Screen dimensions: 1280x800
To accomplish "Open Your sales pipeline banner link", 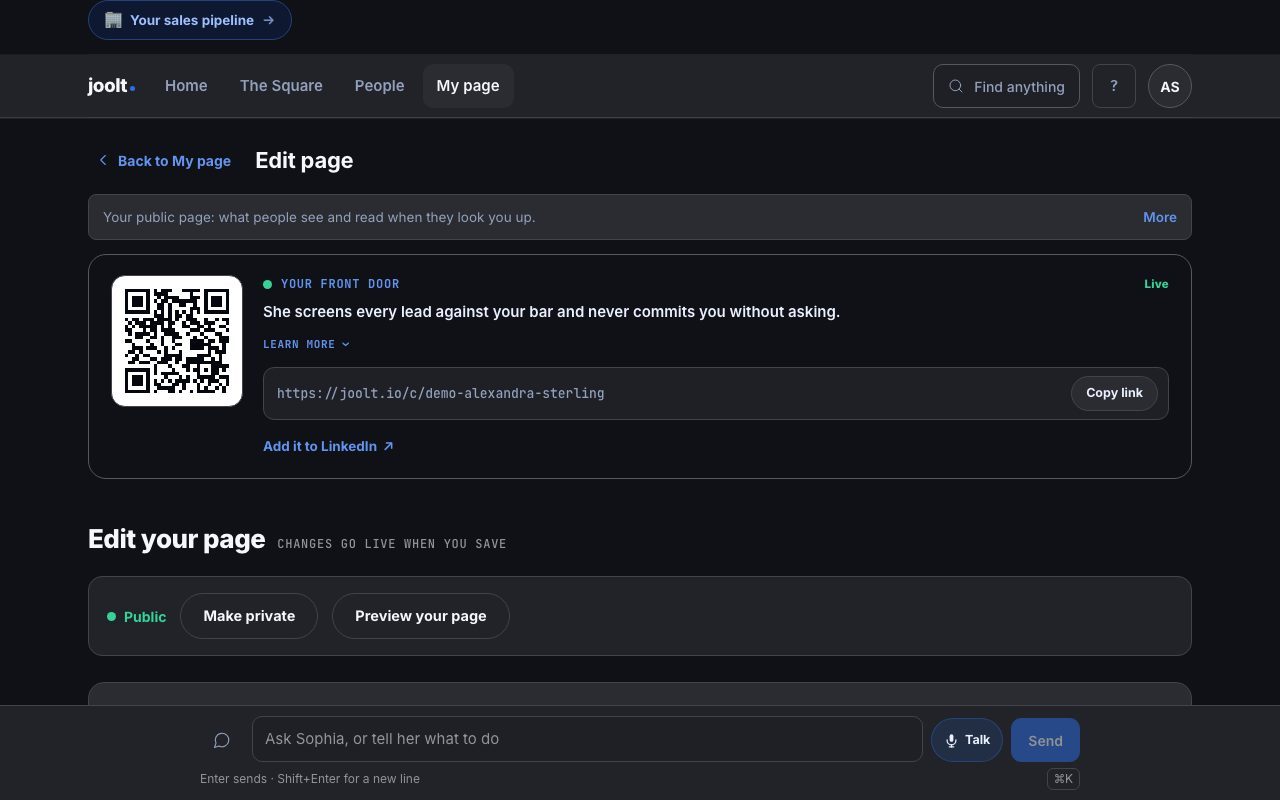I will point(190,20).
